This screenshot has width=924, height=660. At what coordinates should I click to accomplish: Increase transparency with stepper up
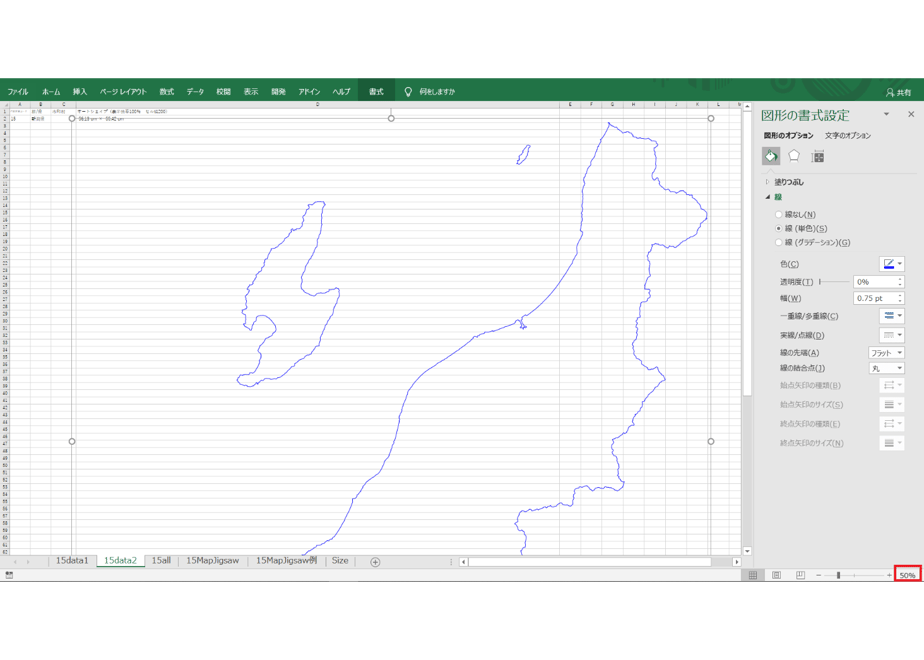coord(900,279)
